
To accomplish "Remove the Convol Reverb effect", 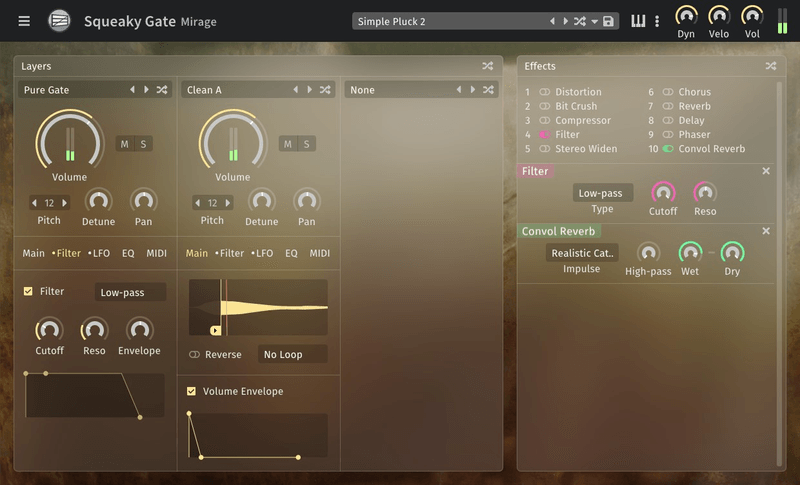I will [766, 231].
